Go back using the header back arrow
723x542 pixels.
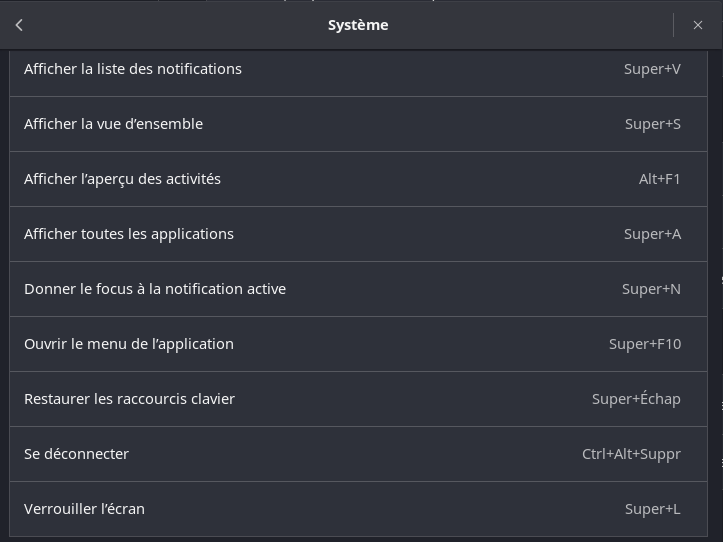click(x=19, y=25)
